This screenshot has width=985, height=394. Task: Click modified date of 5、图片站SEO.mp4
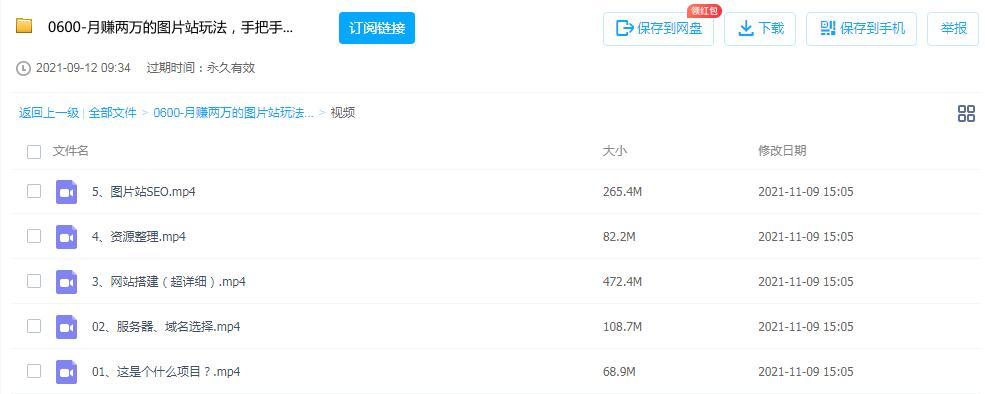[x=806, y=192]
